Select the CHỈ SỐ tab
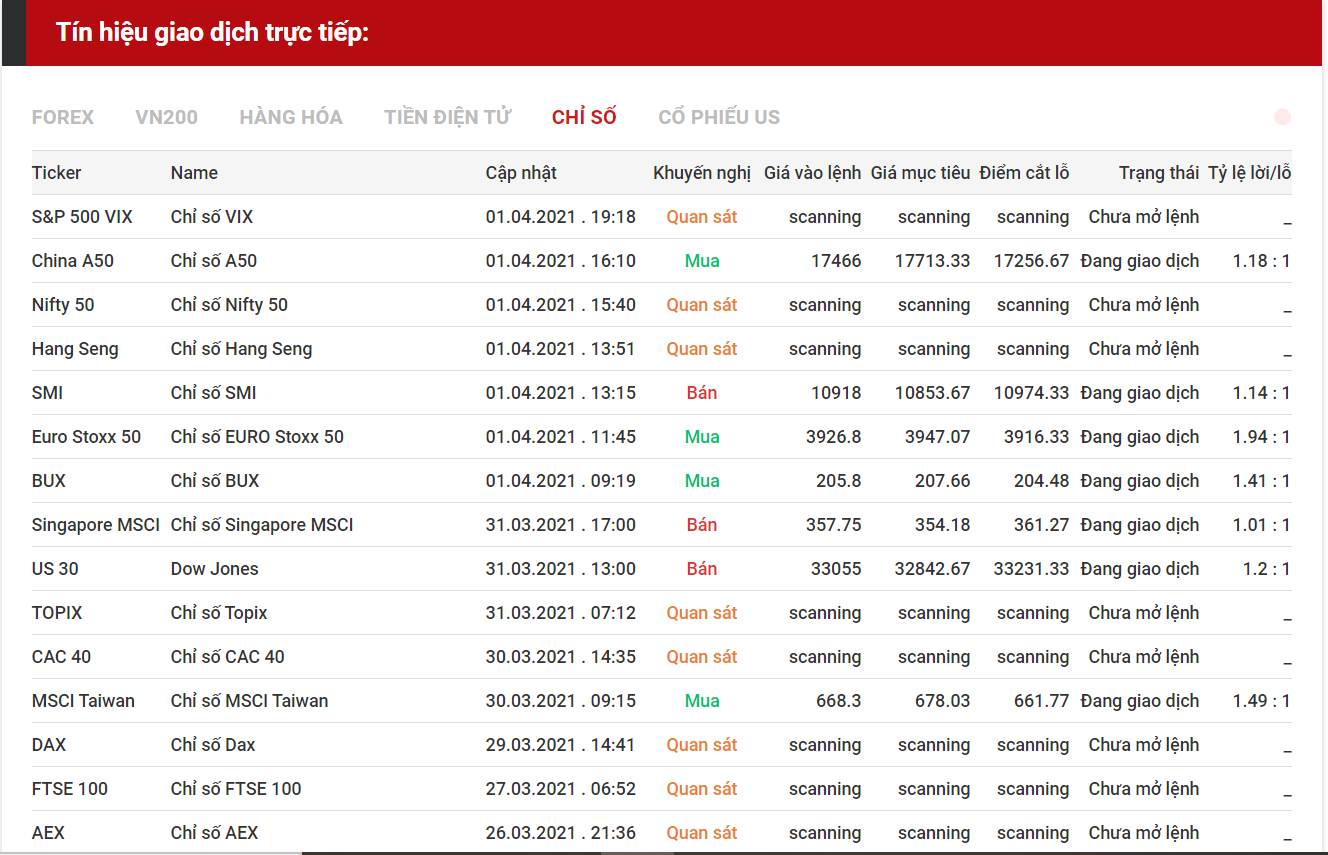 tap(584, 117)
